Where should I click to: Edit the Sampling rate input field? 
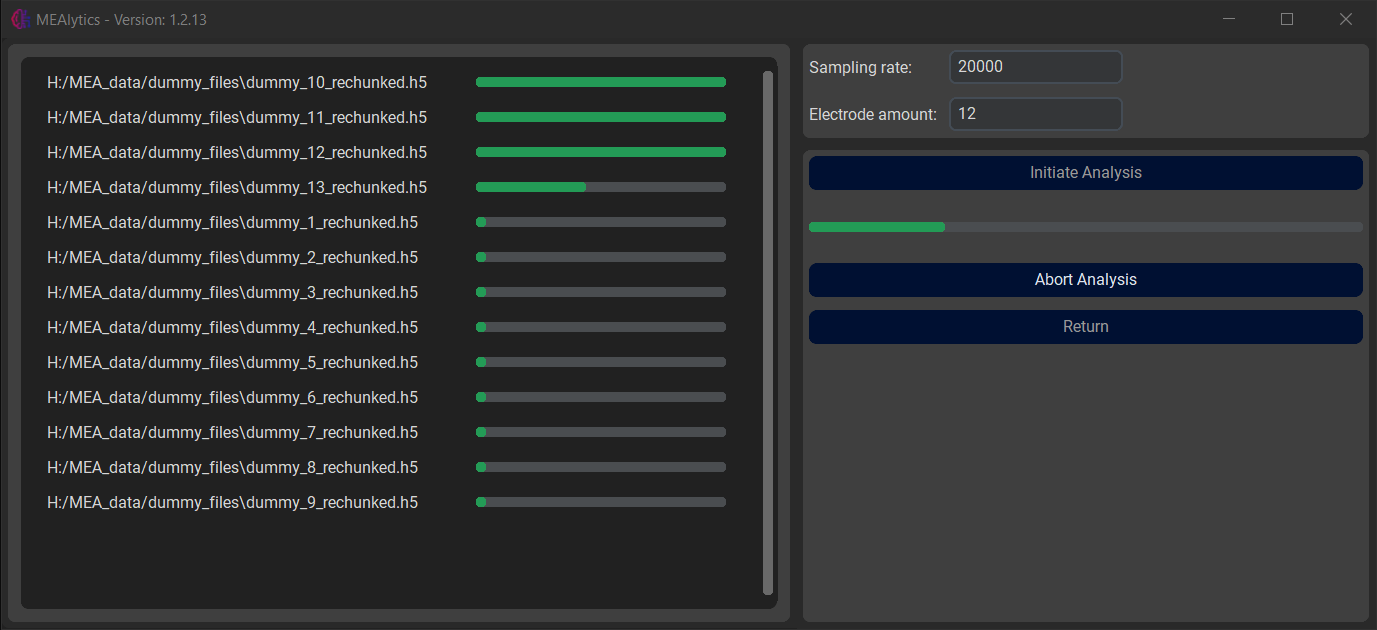pos(1035,67)
